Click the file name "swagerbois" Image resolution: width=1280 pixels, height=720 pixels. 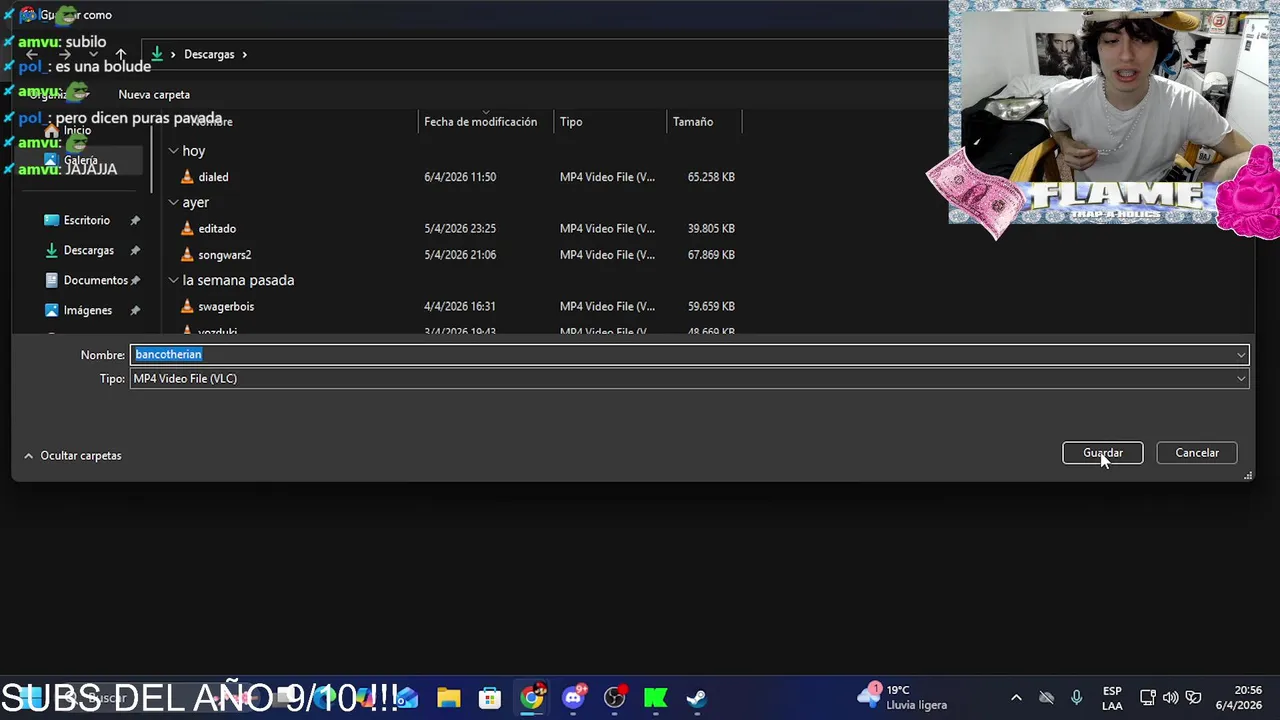click(226, 307)
